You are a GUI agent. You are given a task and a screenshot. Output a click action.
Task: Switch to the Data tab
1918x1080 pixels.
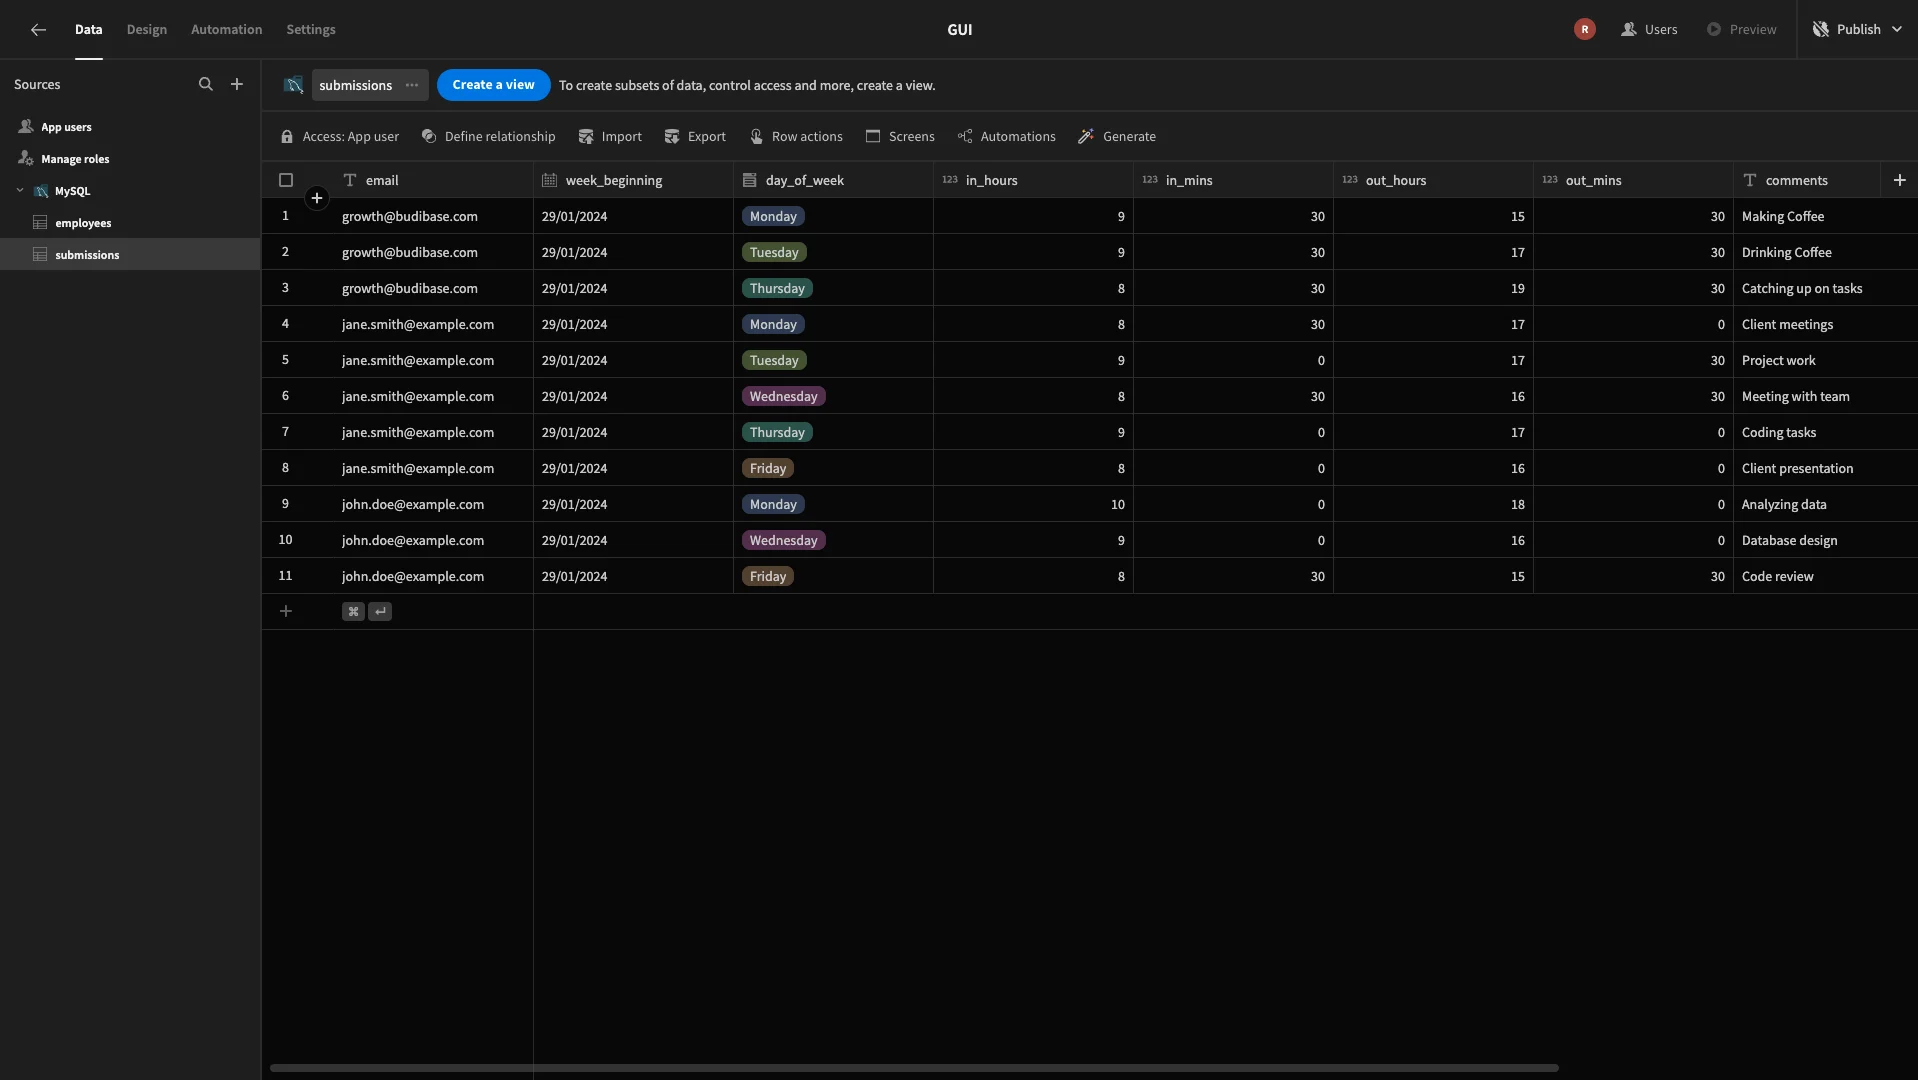88,29
